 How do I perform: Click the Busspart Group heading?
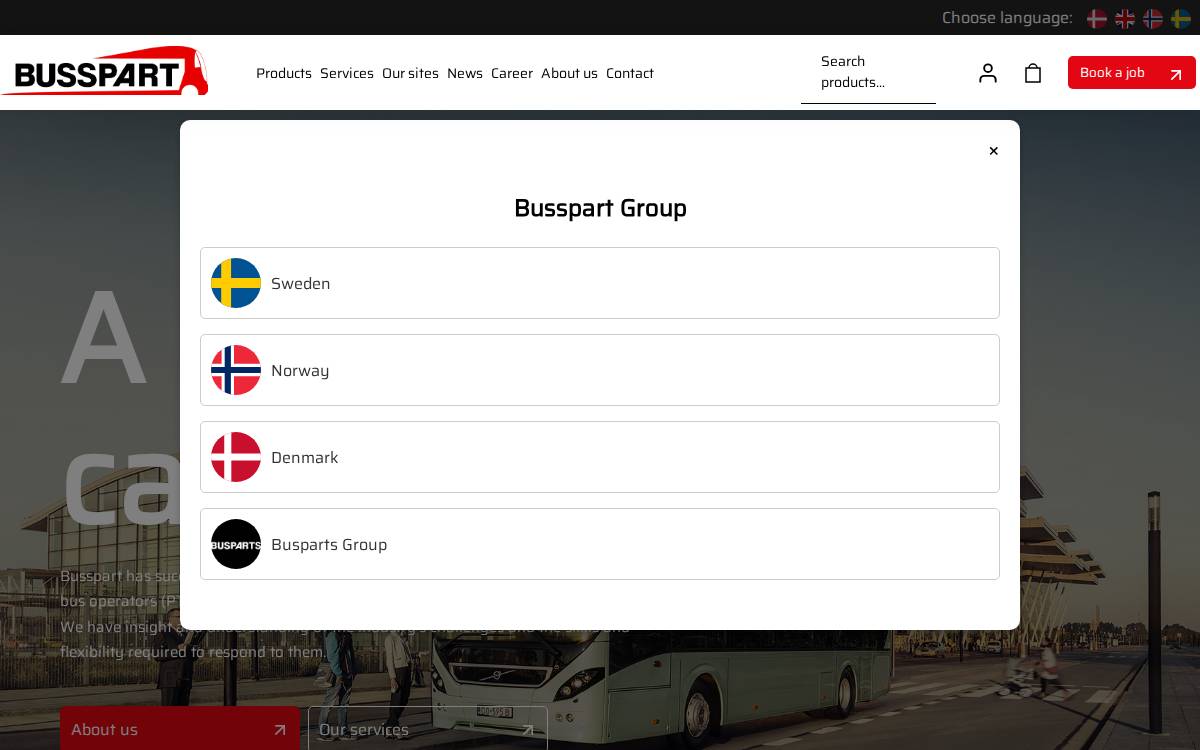(600, 208)
